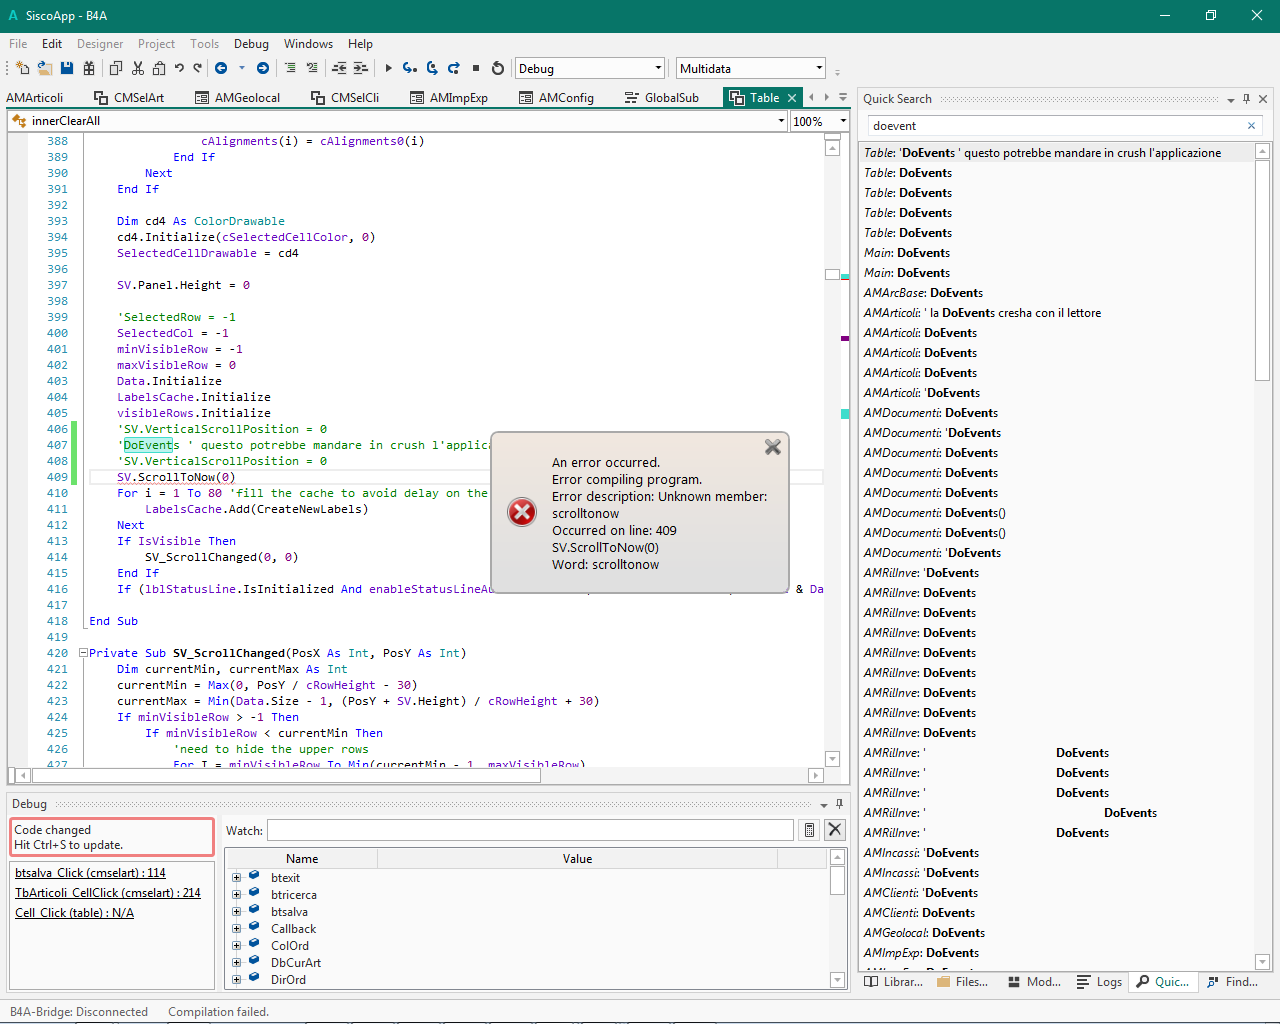Open the watch calculator icon
Screen dimensions: 1280x1024
[x=810, y=830]
